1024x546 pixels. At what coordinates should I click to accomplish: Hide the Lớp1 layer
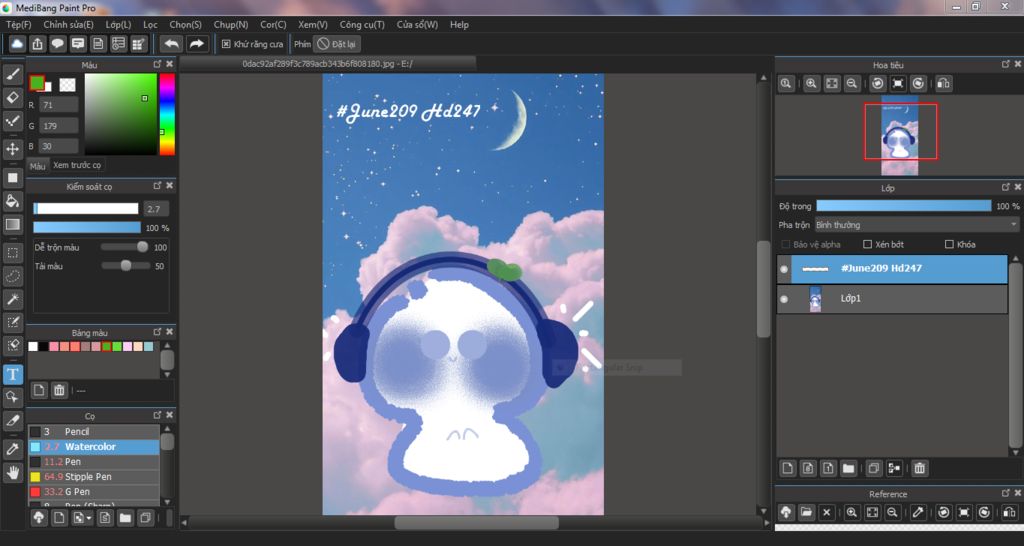click(x=784, y=299)
